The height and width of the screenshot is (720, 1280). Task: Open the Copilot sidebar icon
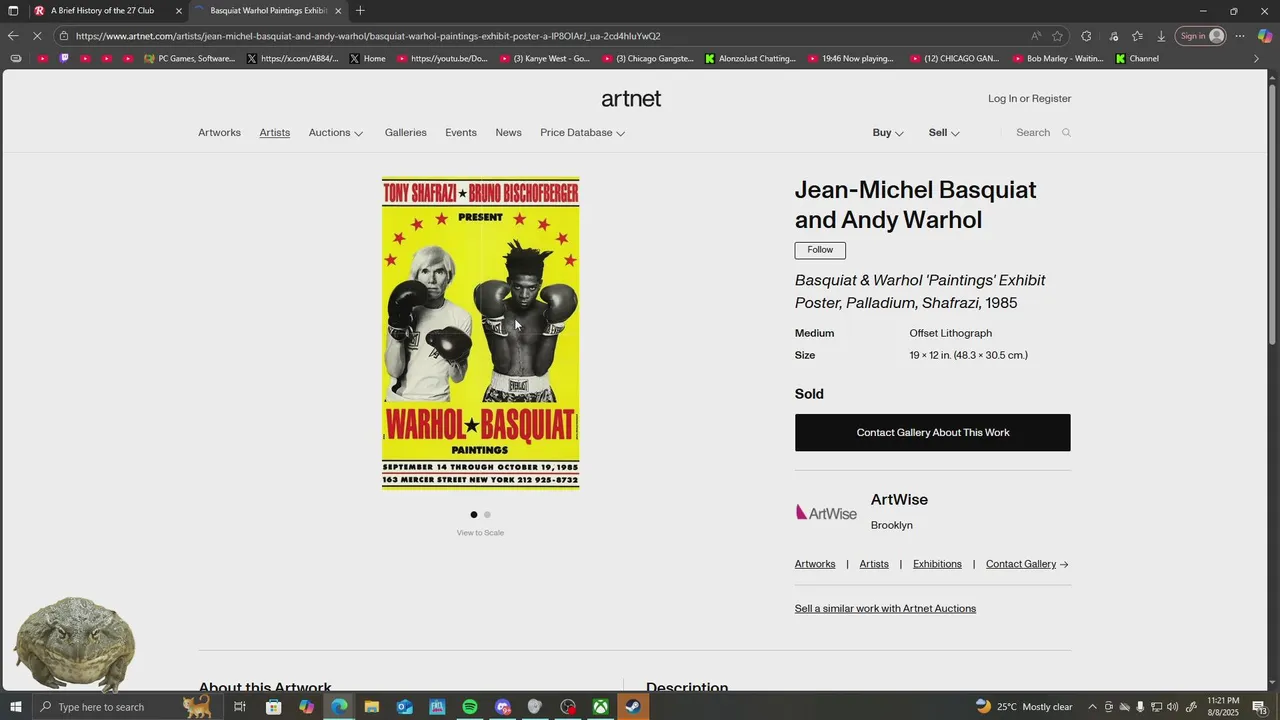[1265, 36]
